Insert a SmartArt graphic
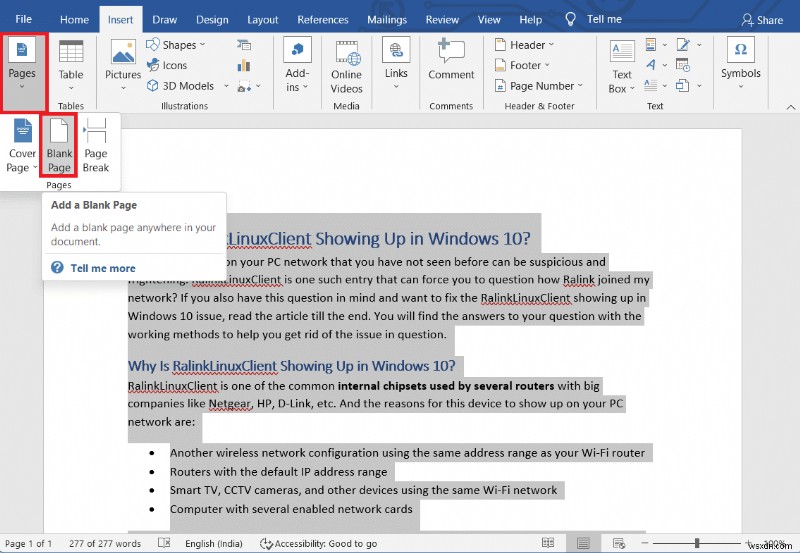 click(244, 45)
